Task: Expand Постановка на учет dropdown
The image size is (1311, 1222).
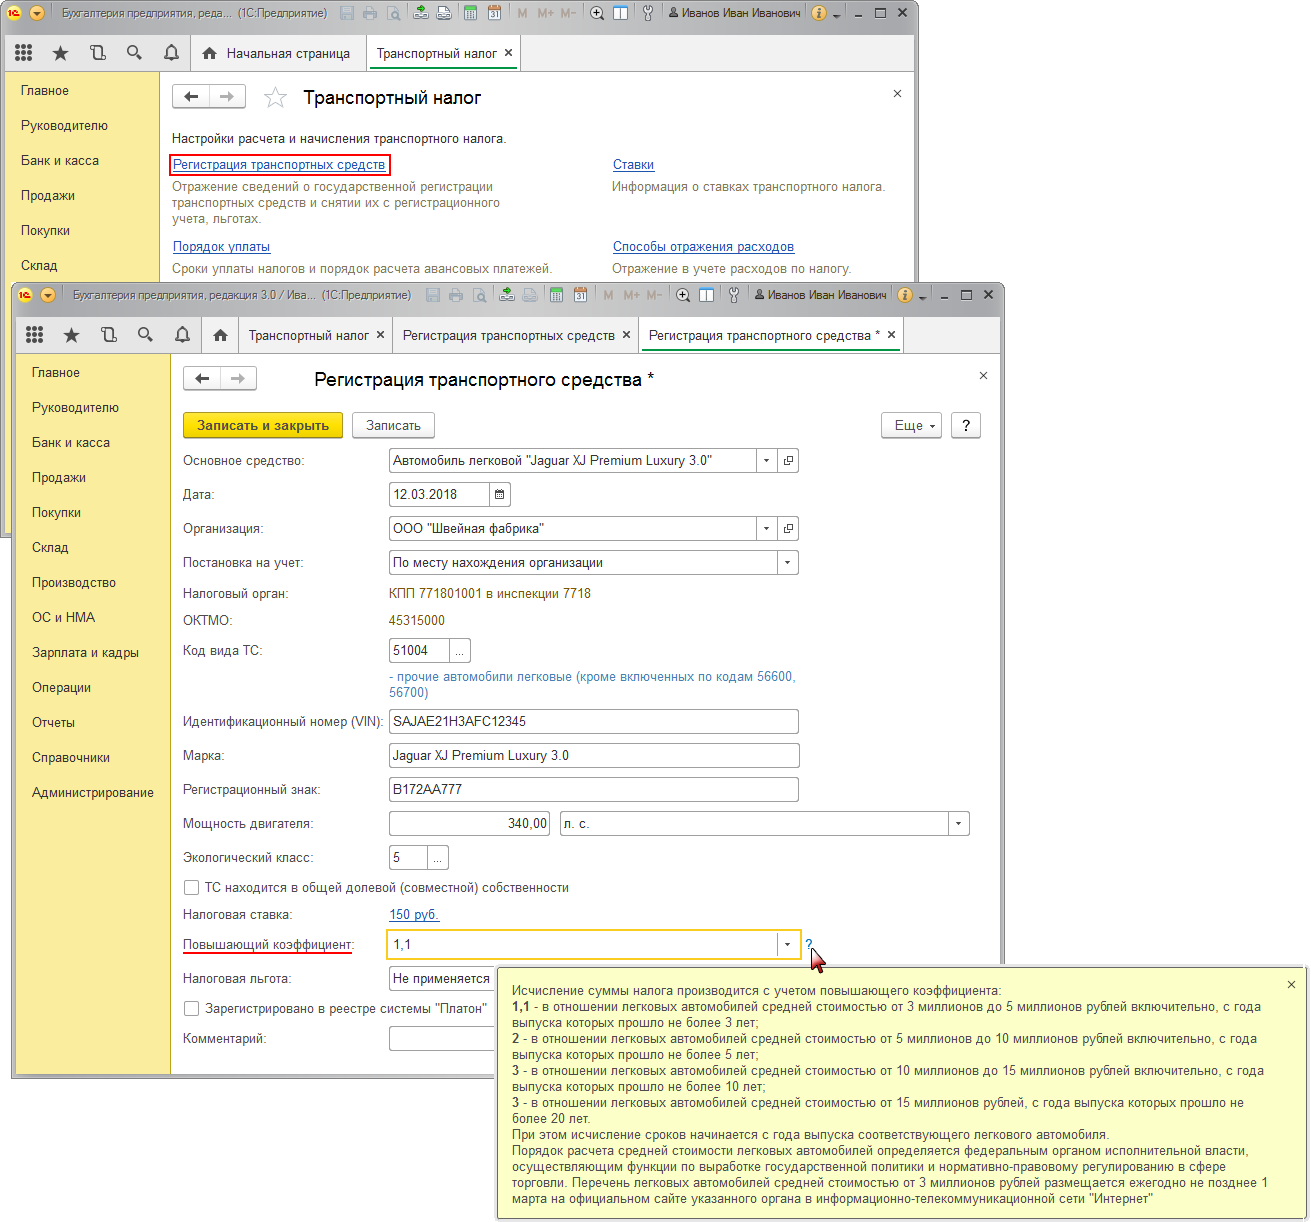Action: click(x=788, y=562)
